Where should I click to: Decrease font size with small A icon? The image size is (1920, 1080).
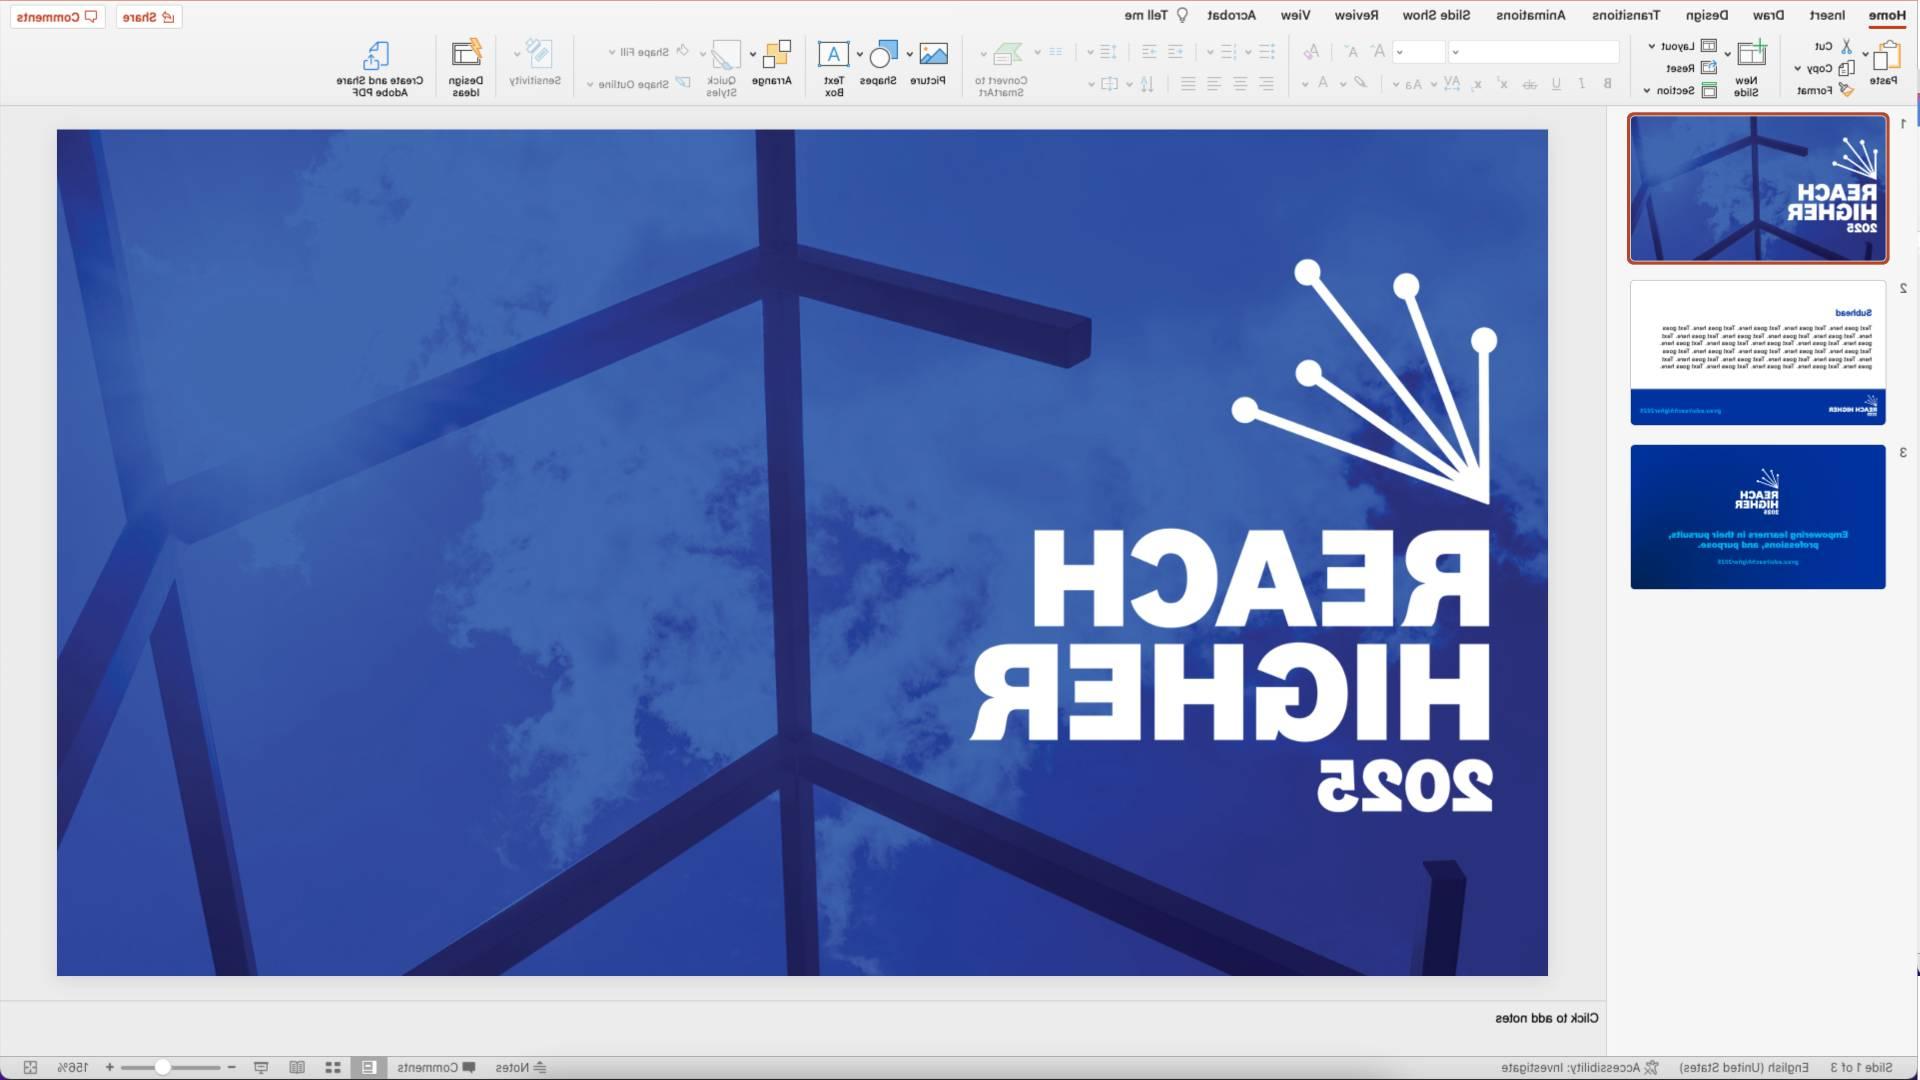coord(1351,51)
